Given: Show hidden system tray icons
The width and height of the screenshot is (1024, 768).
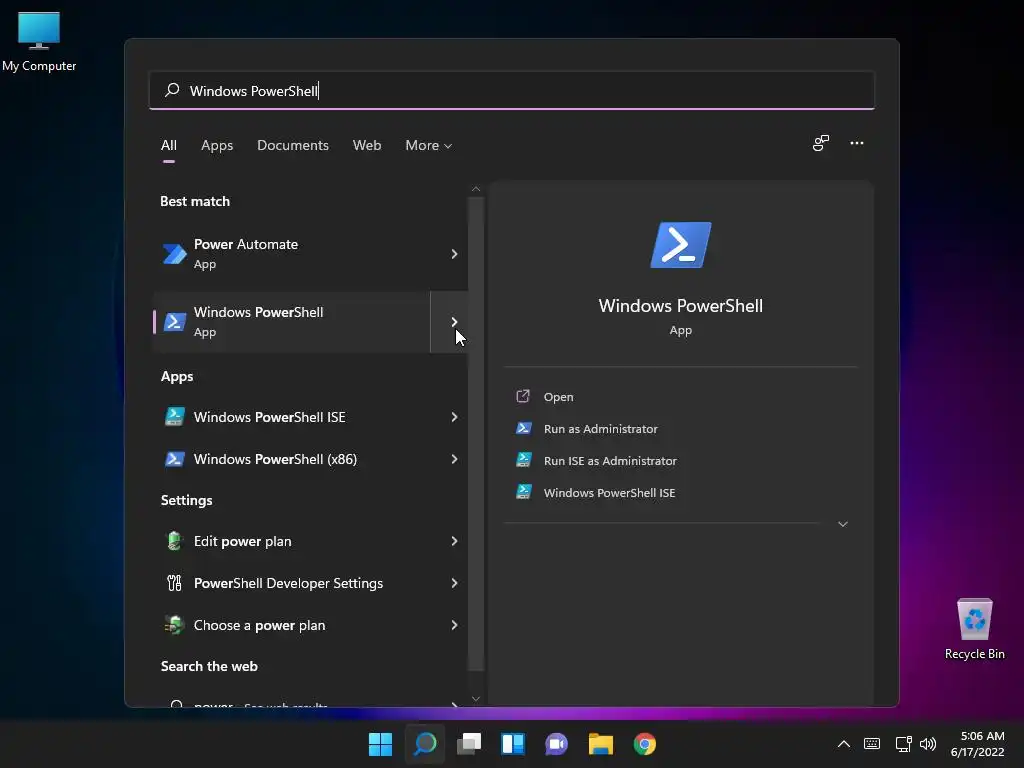Looking at the screenshot, I should pos(844,744).
